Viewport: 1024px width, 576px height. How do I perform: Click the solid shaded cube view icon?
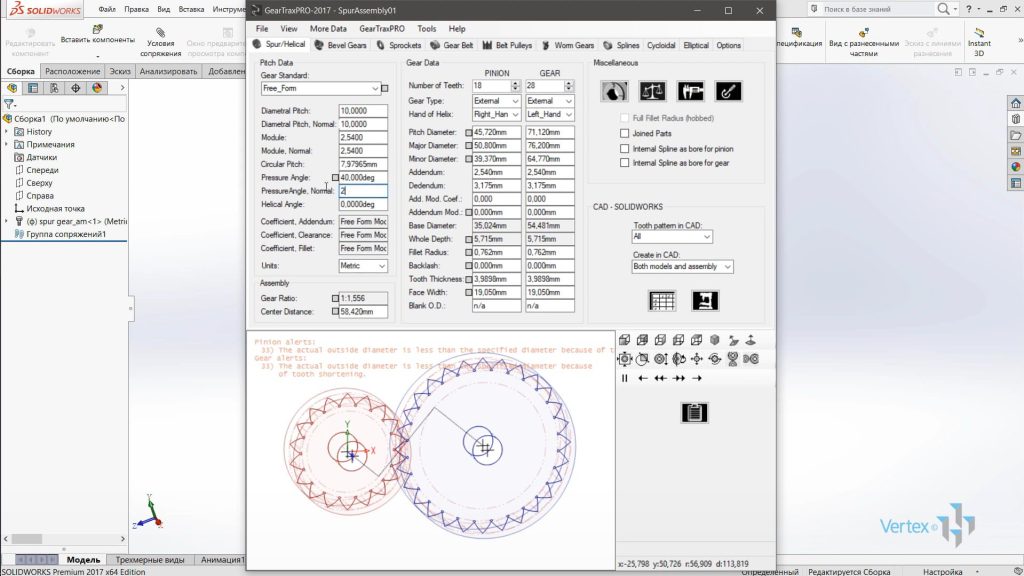click(714, 340)
